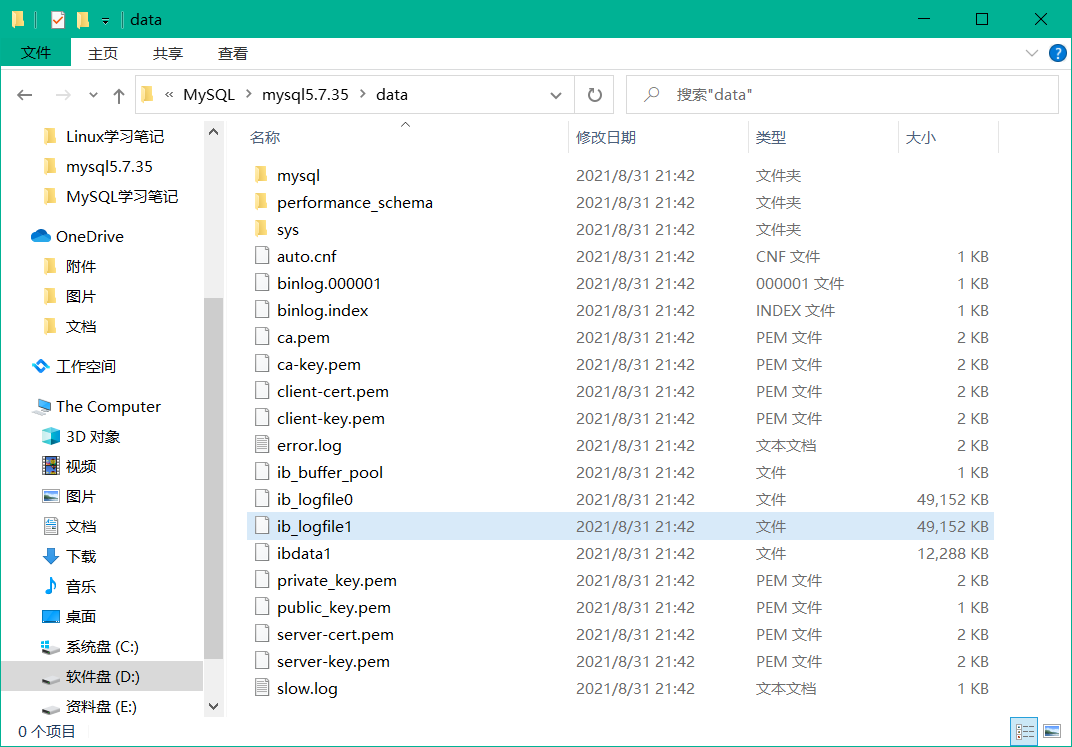Select the error.log text document icon

click(261, 445)
